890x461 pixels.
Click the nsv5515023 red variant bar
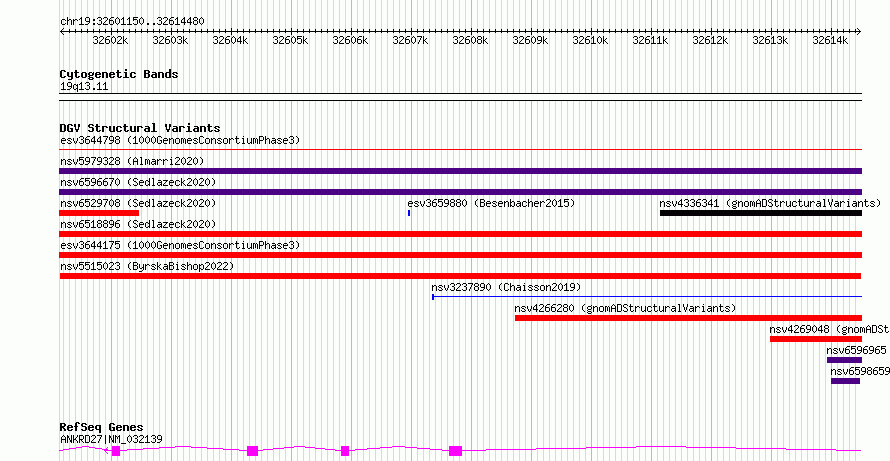(460, 276)
